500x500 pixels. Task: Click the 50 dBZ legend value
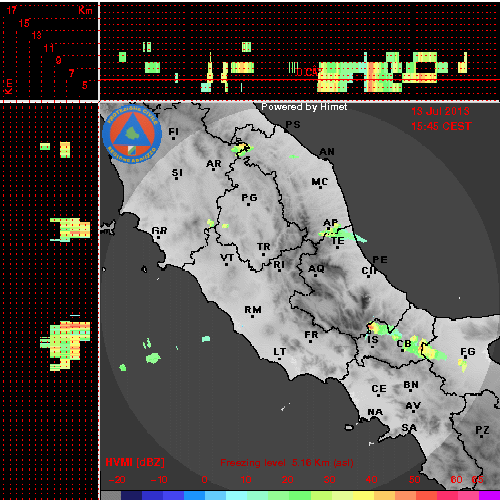coord(414,480)
